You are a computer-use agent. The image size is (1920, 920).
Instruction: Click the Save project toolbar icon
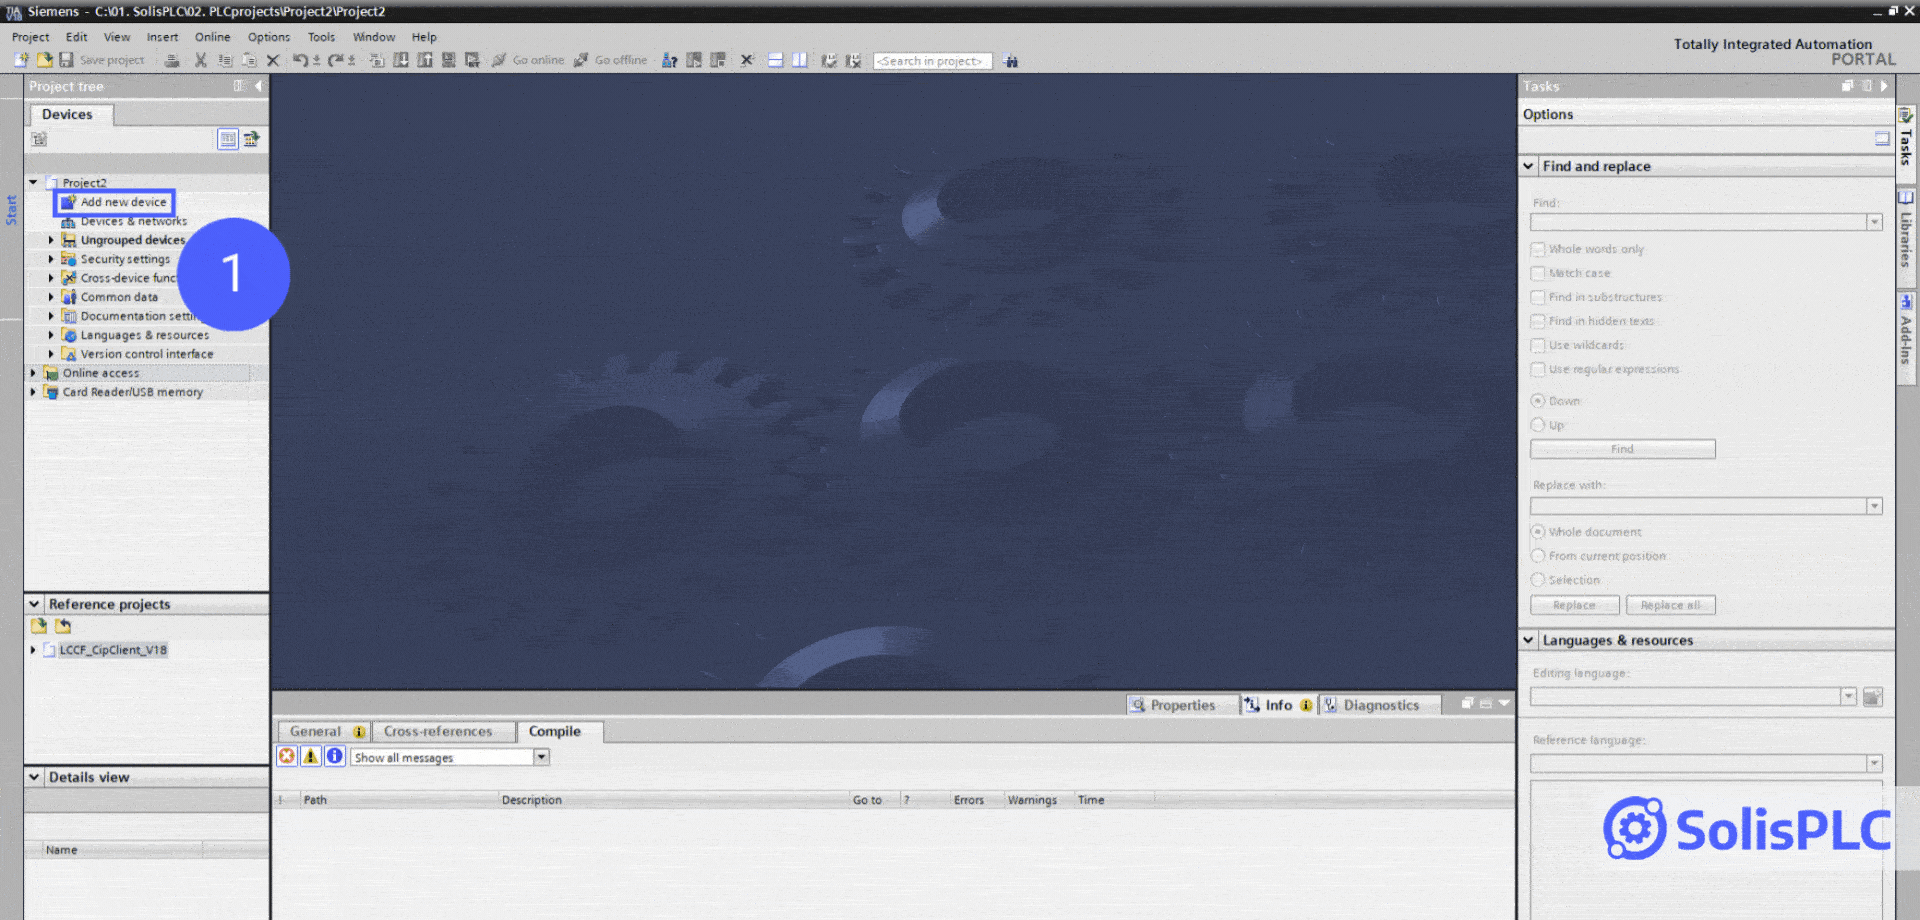pos(67,60)
